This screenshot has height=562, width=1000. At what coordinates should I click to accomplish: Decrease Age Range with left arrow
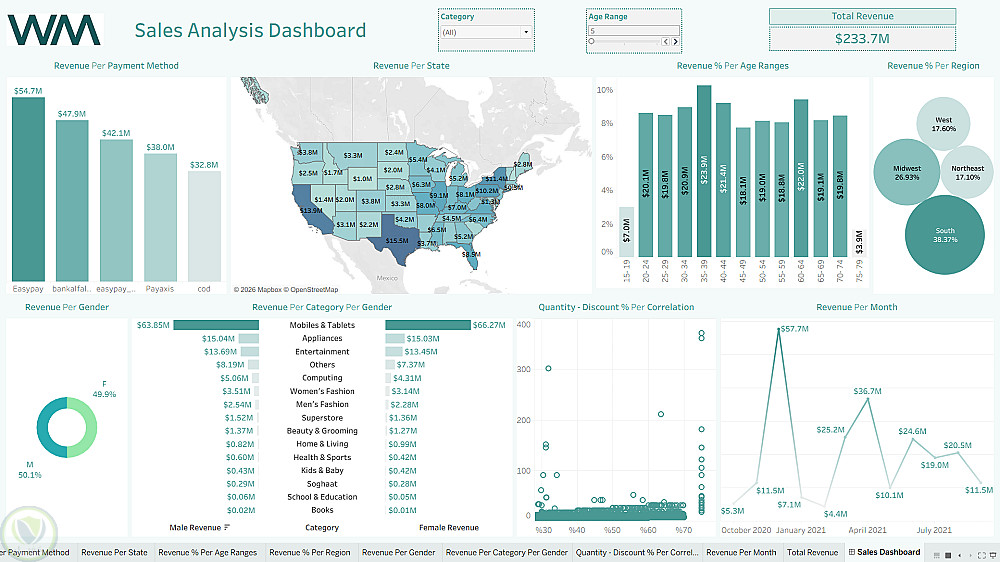665,41
